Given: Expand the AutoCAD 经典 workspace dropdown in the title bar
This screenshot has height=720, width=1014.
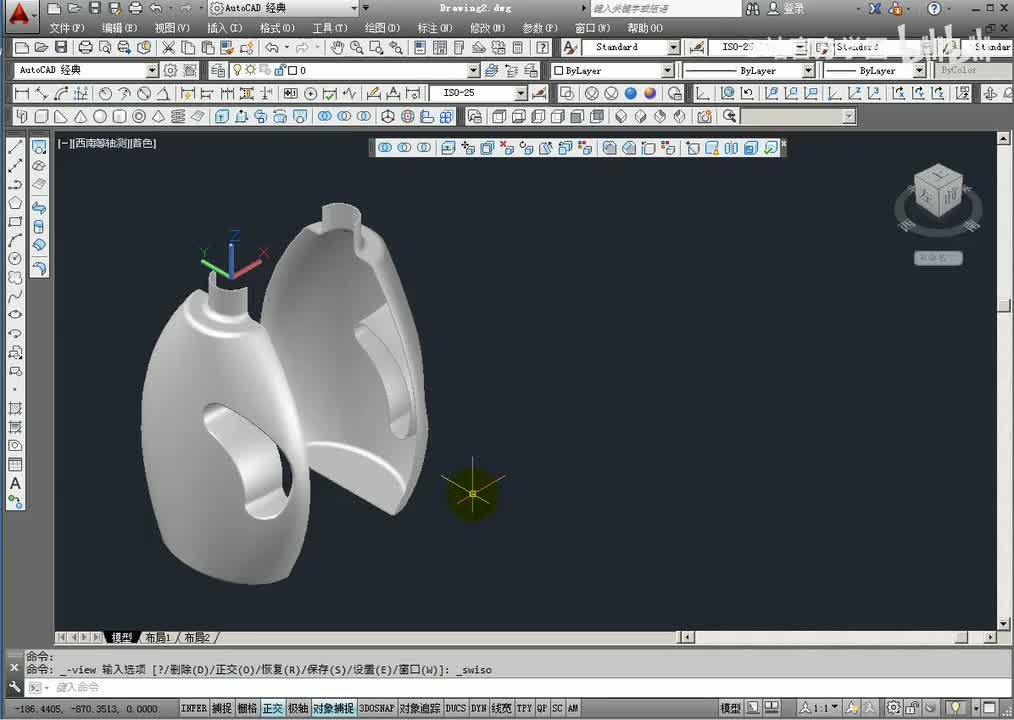Looking at the screenshot, I should tap(354, 8).
